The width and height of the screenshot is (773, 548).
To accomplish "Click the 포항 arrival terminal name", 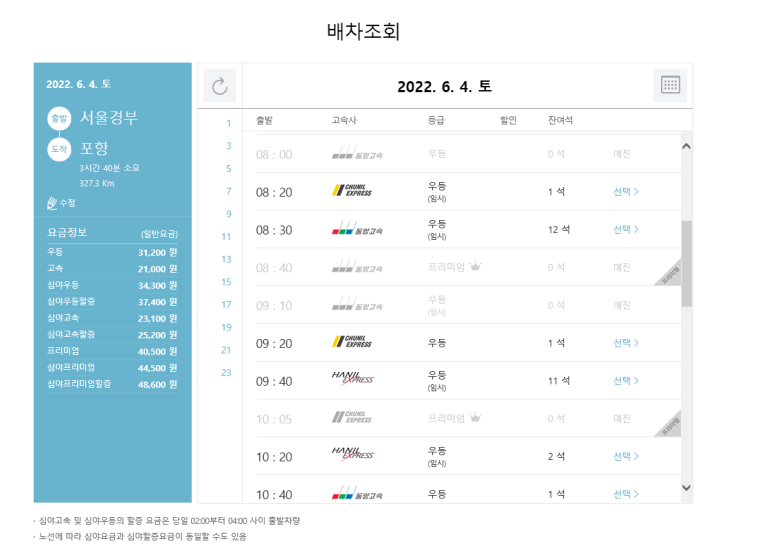I will pyautogui.click(x=94, y=148).
